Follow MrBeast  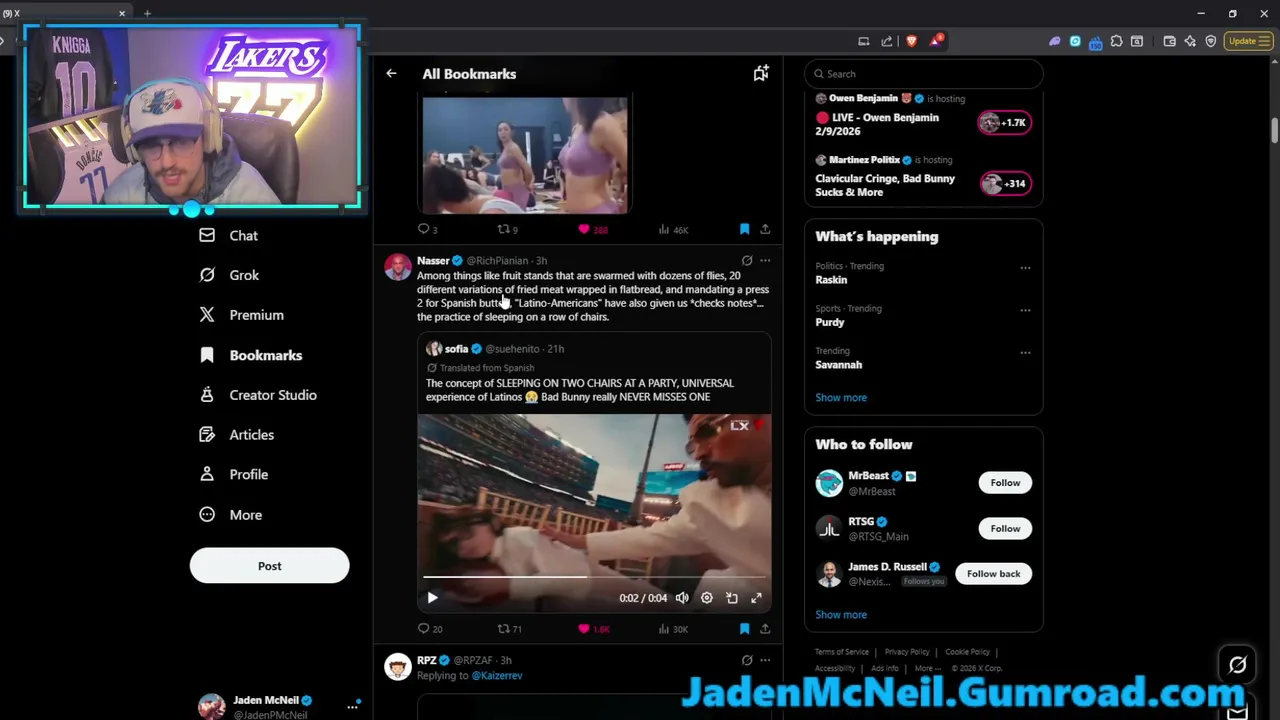(1005, 483)
